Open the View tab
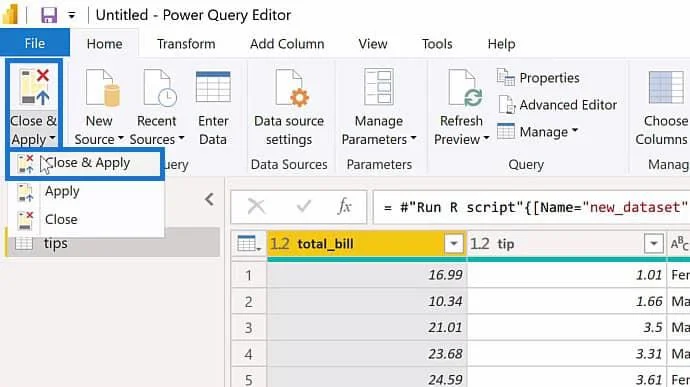 373,44
